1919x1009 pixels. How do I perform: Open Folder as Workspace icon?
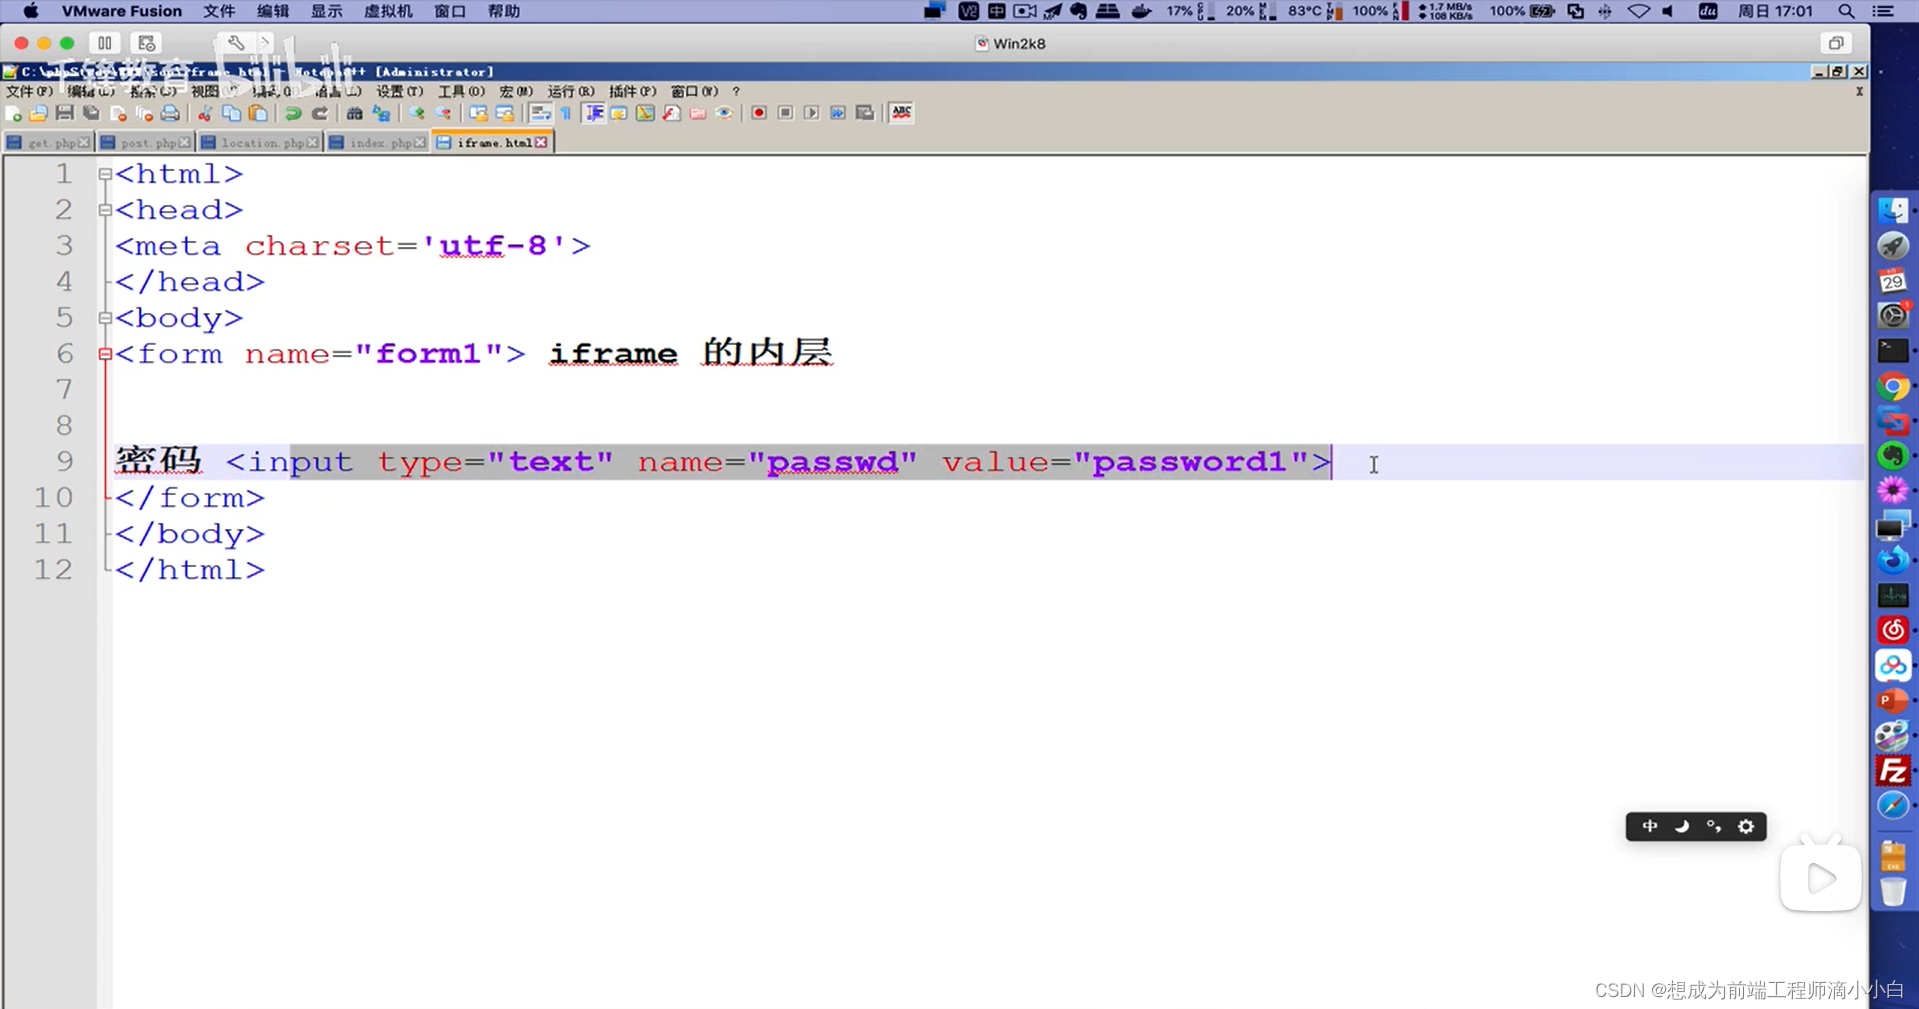point(698,113)
